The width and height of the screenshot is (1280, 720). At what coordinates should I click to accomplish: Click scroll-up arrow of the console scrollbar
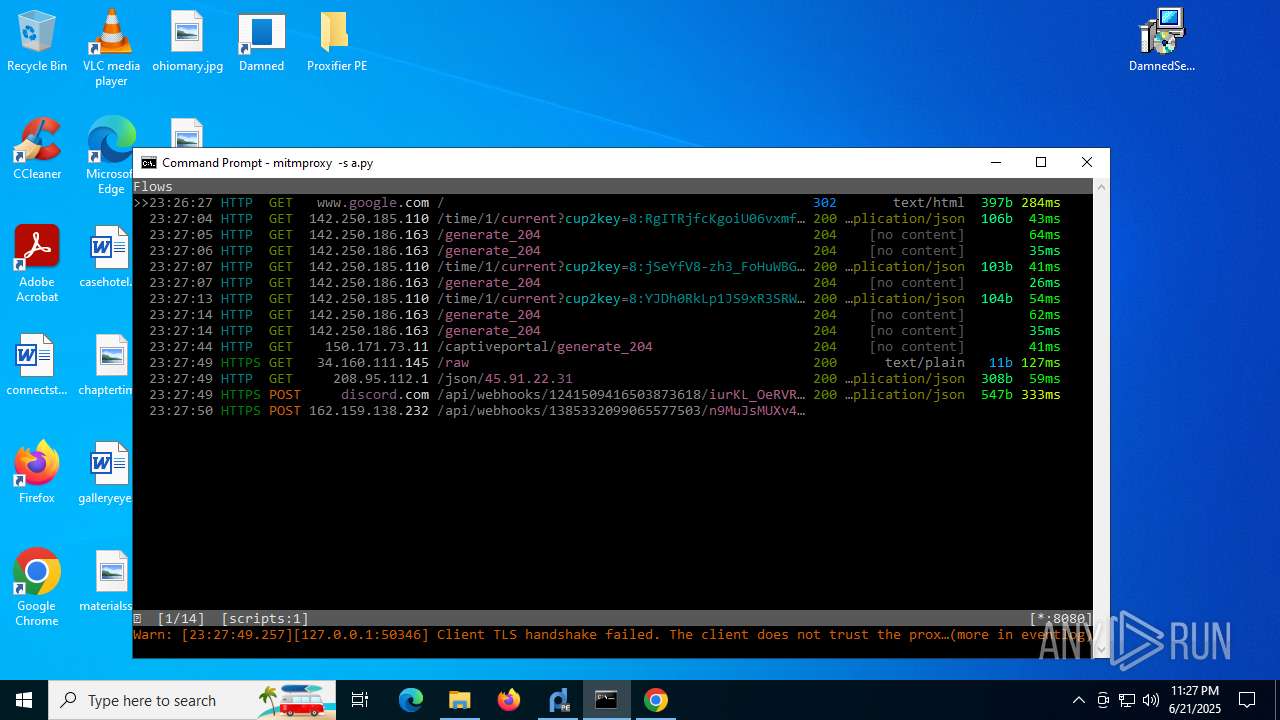tap(1101, 187)
